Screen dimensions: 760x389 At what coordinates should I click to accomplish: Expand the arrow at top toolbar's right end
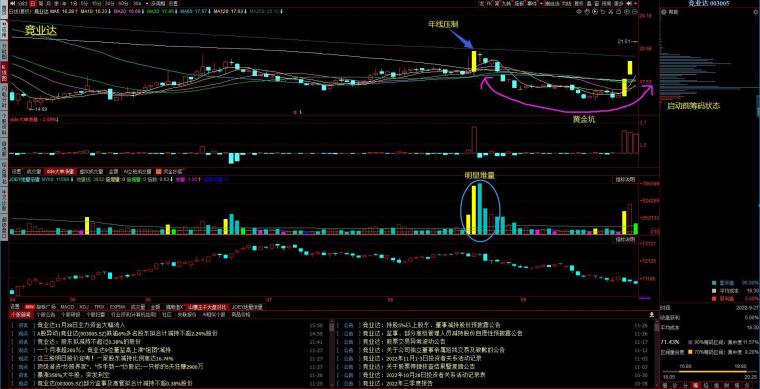click(635, 3)
